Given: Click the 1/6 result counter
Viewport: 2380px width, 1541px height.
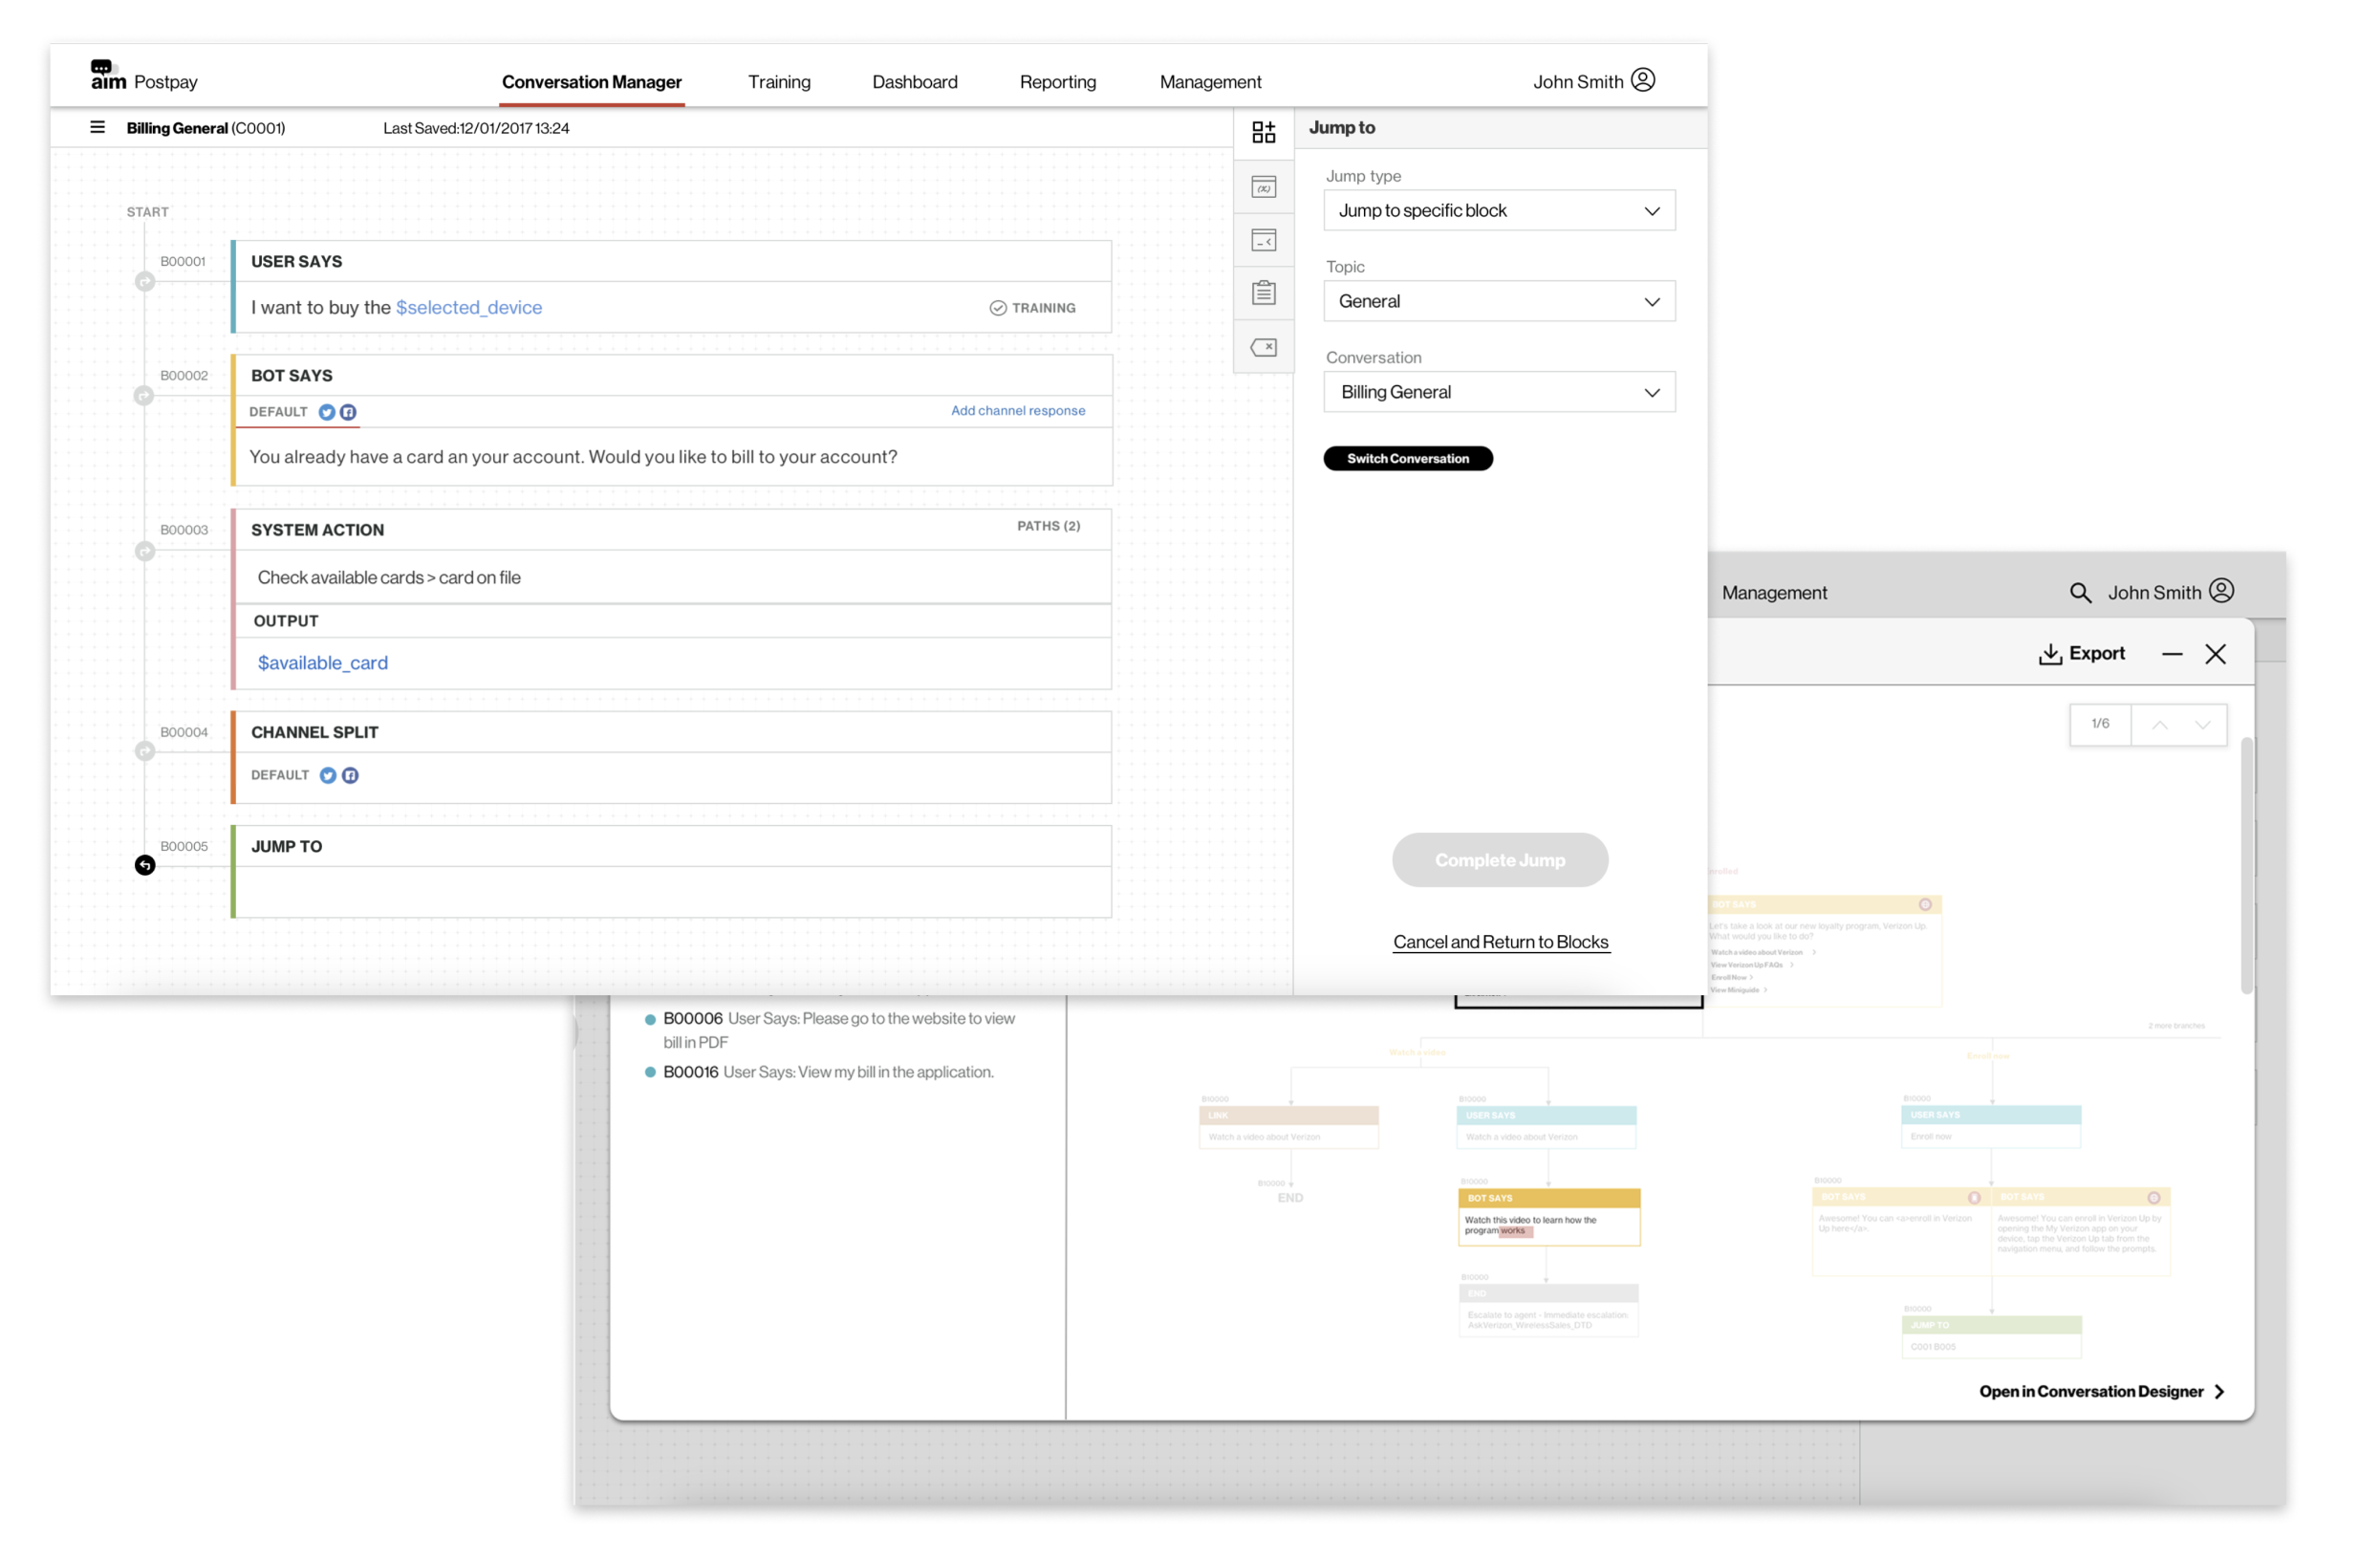Looking at the screenshot, I should (2100, 725).
